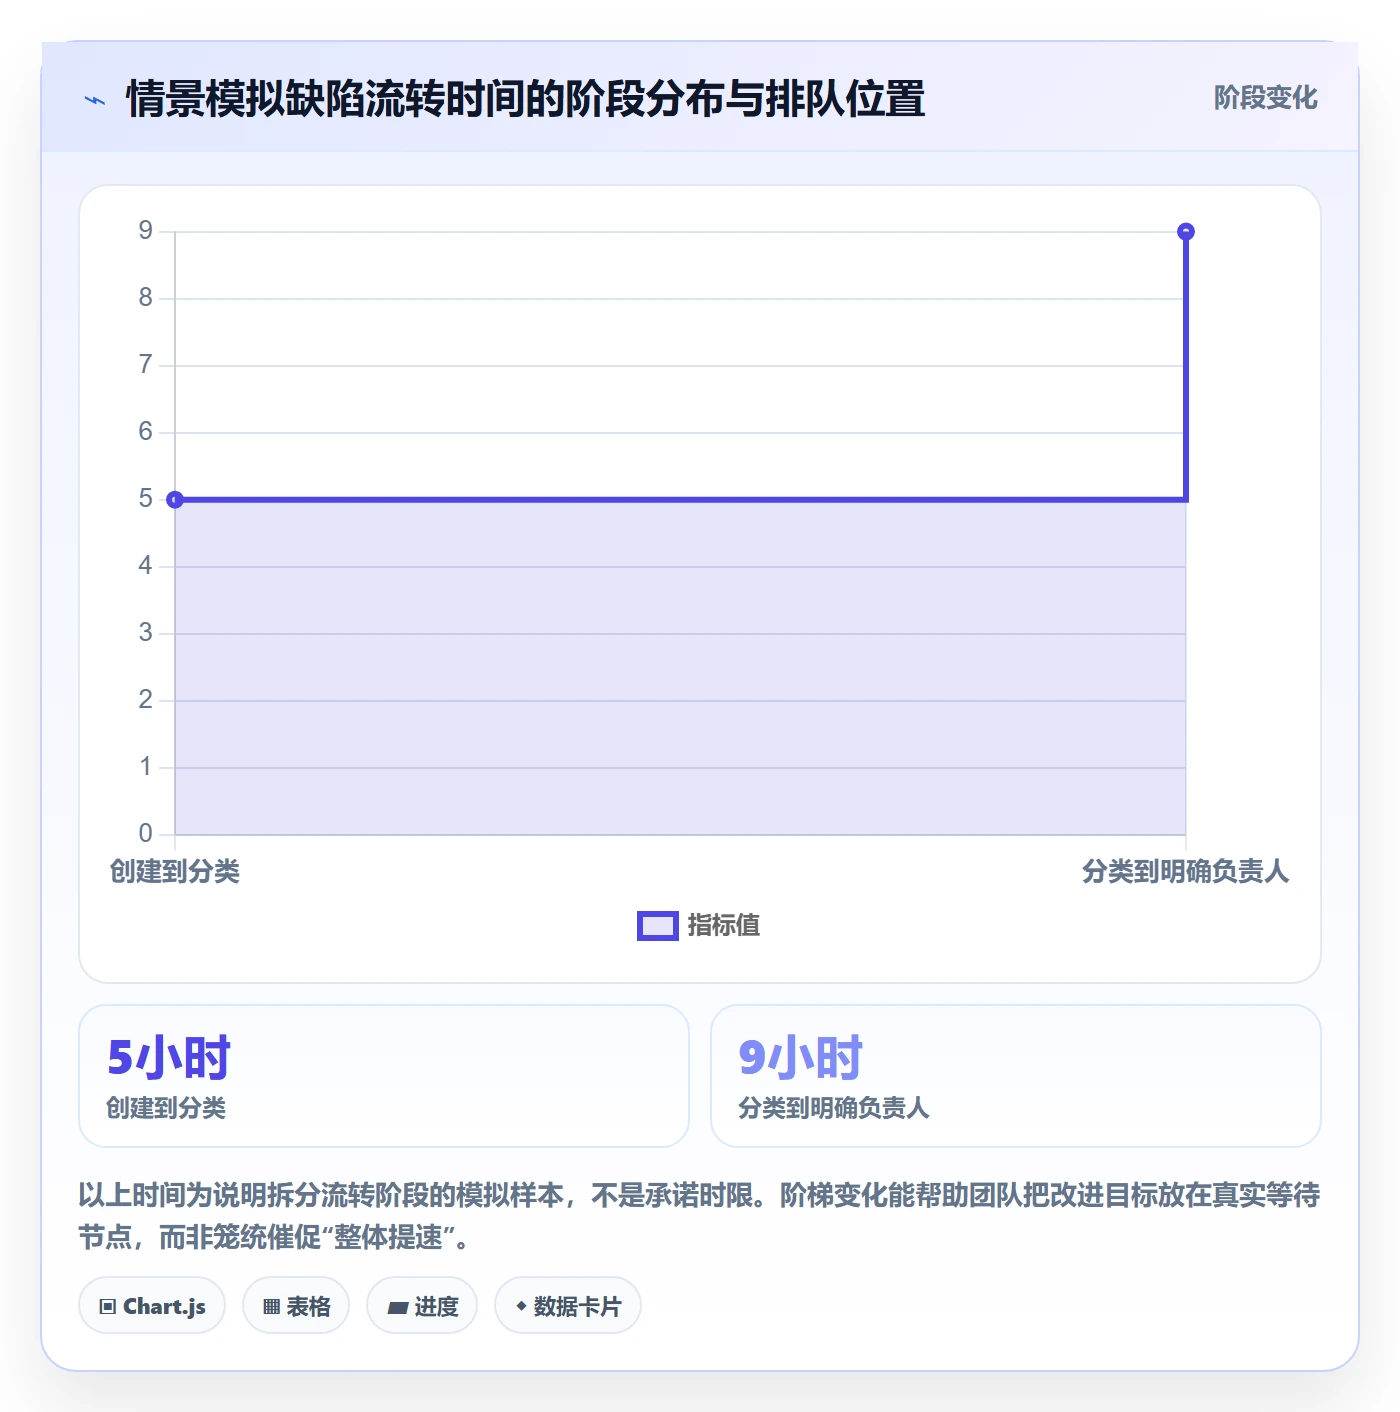The height and width of the screenshot is (1412, 1400).
Task: Click the bar icon in the 进度 chip
Action: tap(398, 1307)
